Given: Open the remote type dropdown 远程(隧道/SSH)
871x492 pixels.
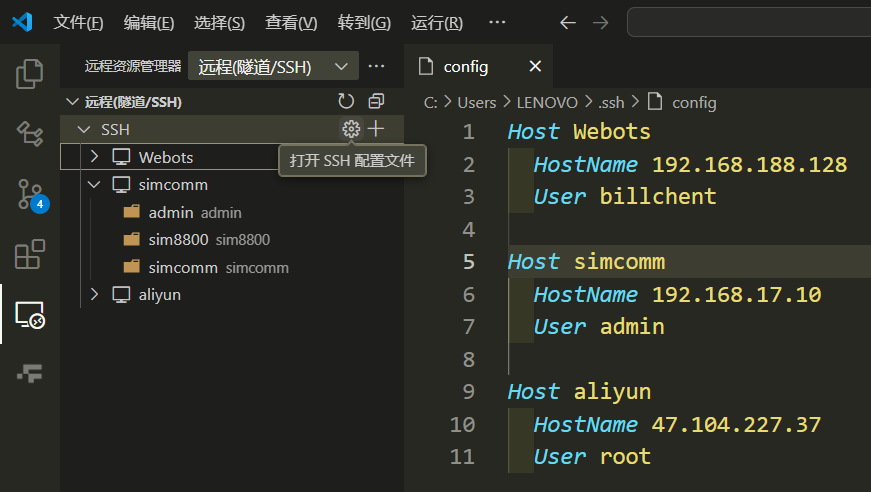Looking at the screenshot, I should click(273, 67).
